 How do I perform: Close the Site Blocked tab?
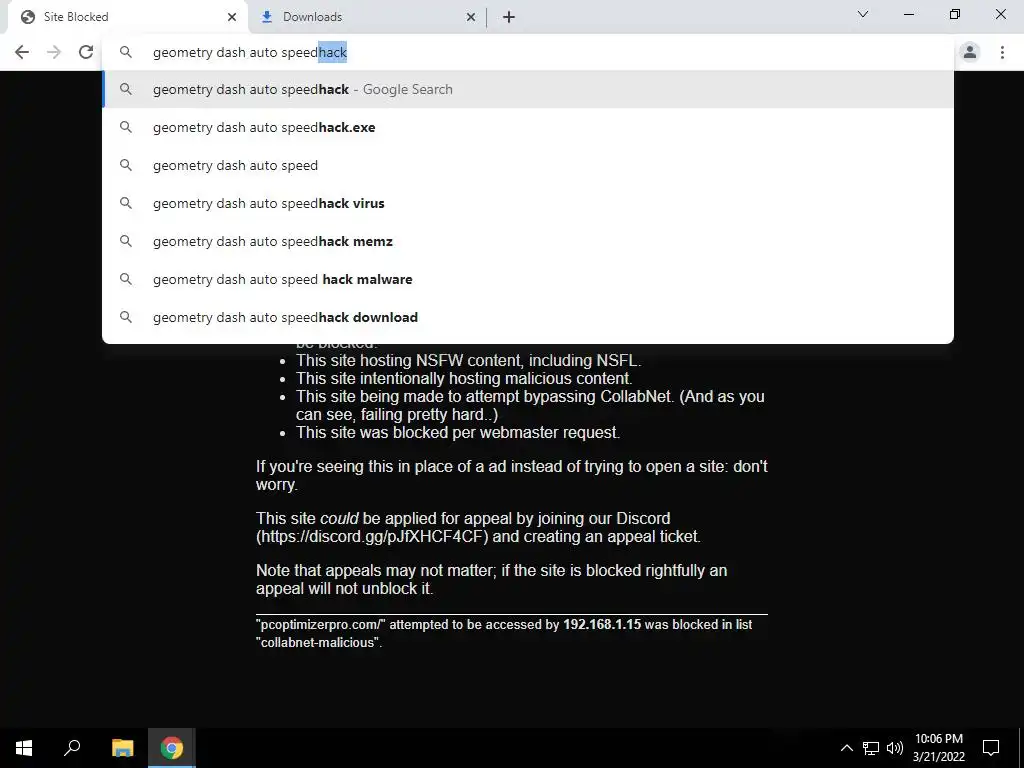232,17
